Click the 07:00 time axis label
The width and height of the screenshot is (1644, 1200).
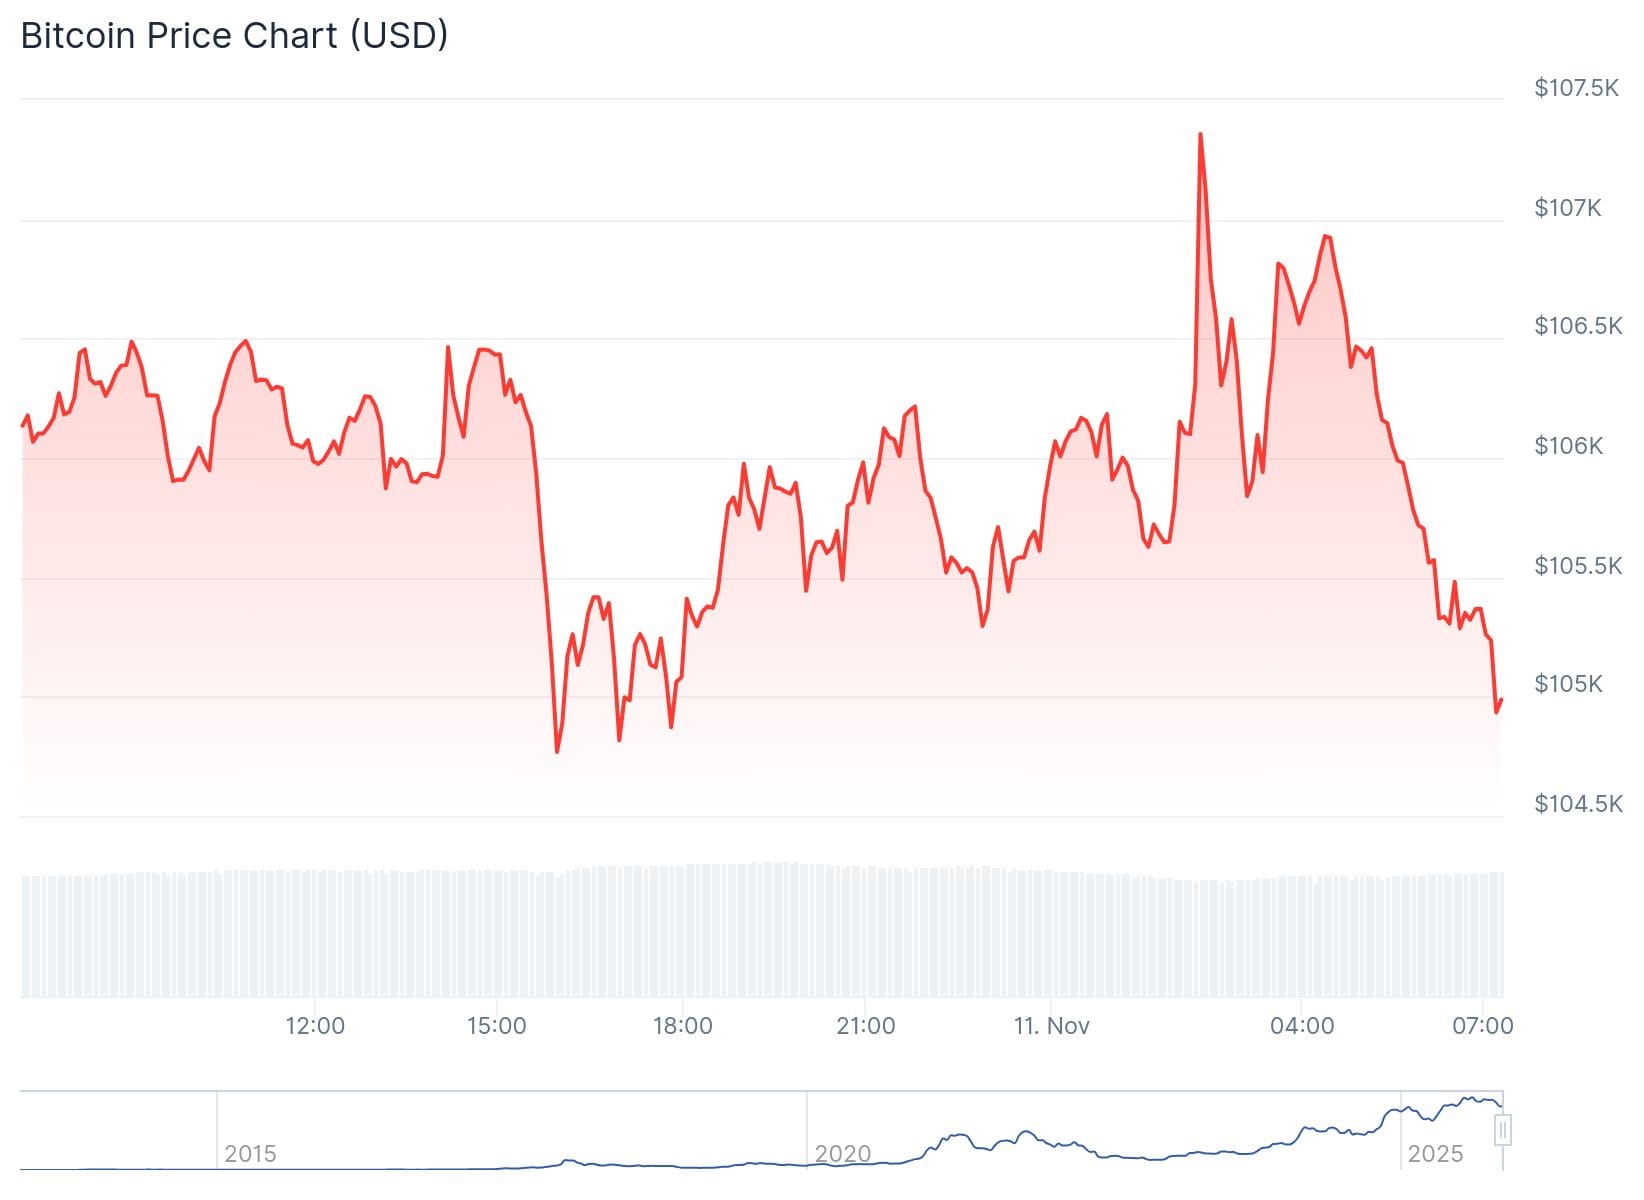point(1483,1026)
